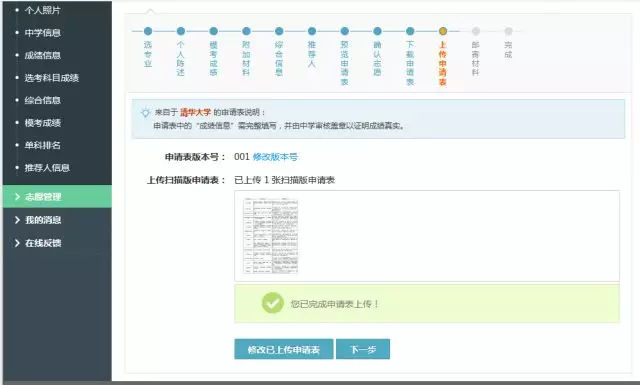
Task: Go to the 确认志愿 step
Action: [377, 31]
